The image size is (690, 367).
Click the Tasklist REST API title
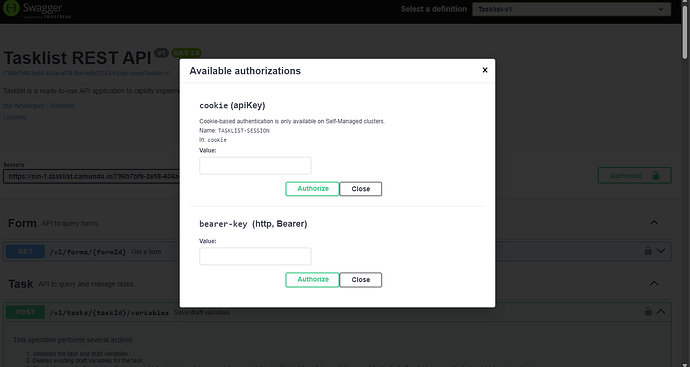77,58
